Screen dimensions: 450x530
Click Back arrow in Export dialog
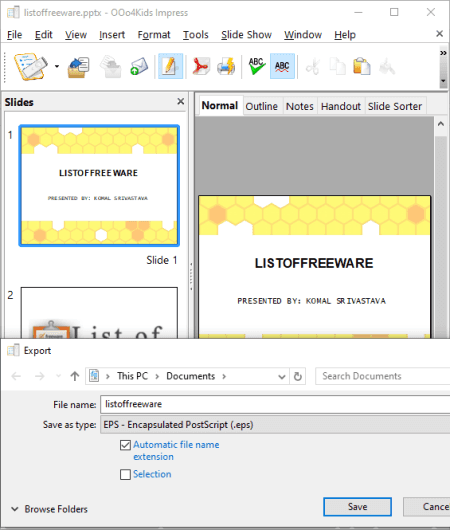click(16, 376)
